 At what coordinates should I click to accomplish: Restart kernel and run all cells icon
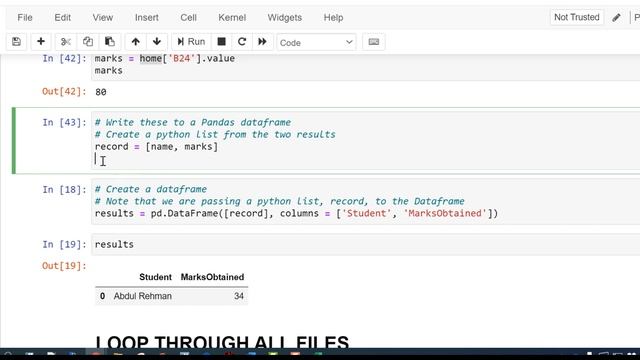(262, 42)
